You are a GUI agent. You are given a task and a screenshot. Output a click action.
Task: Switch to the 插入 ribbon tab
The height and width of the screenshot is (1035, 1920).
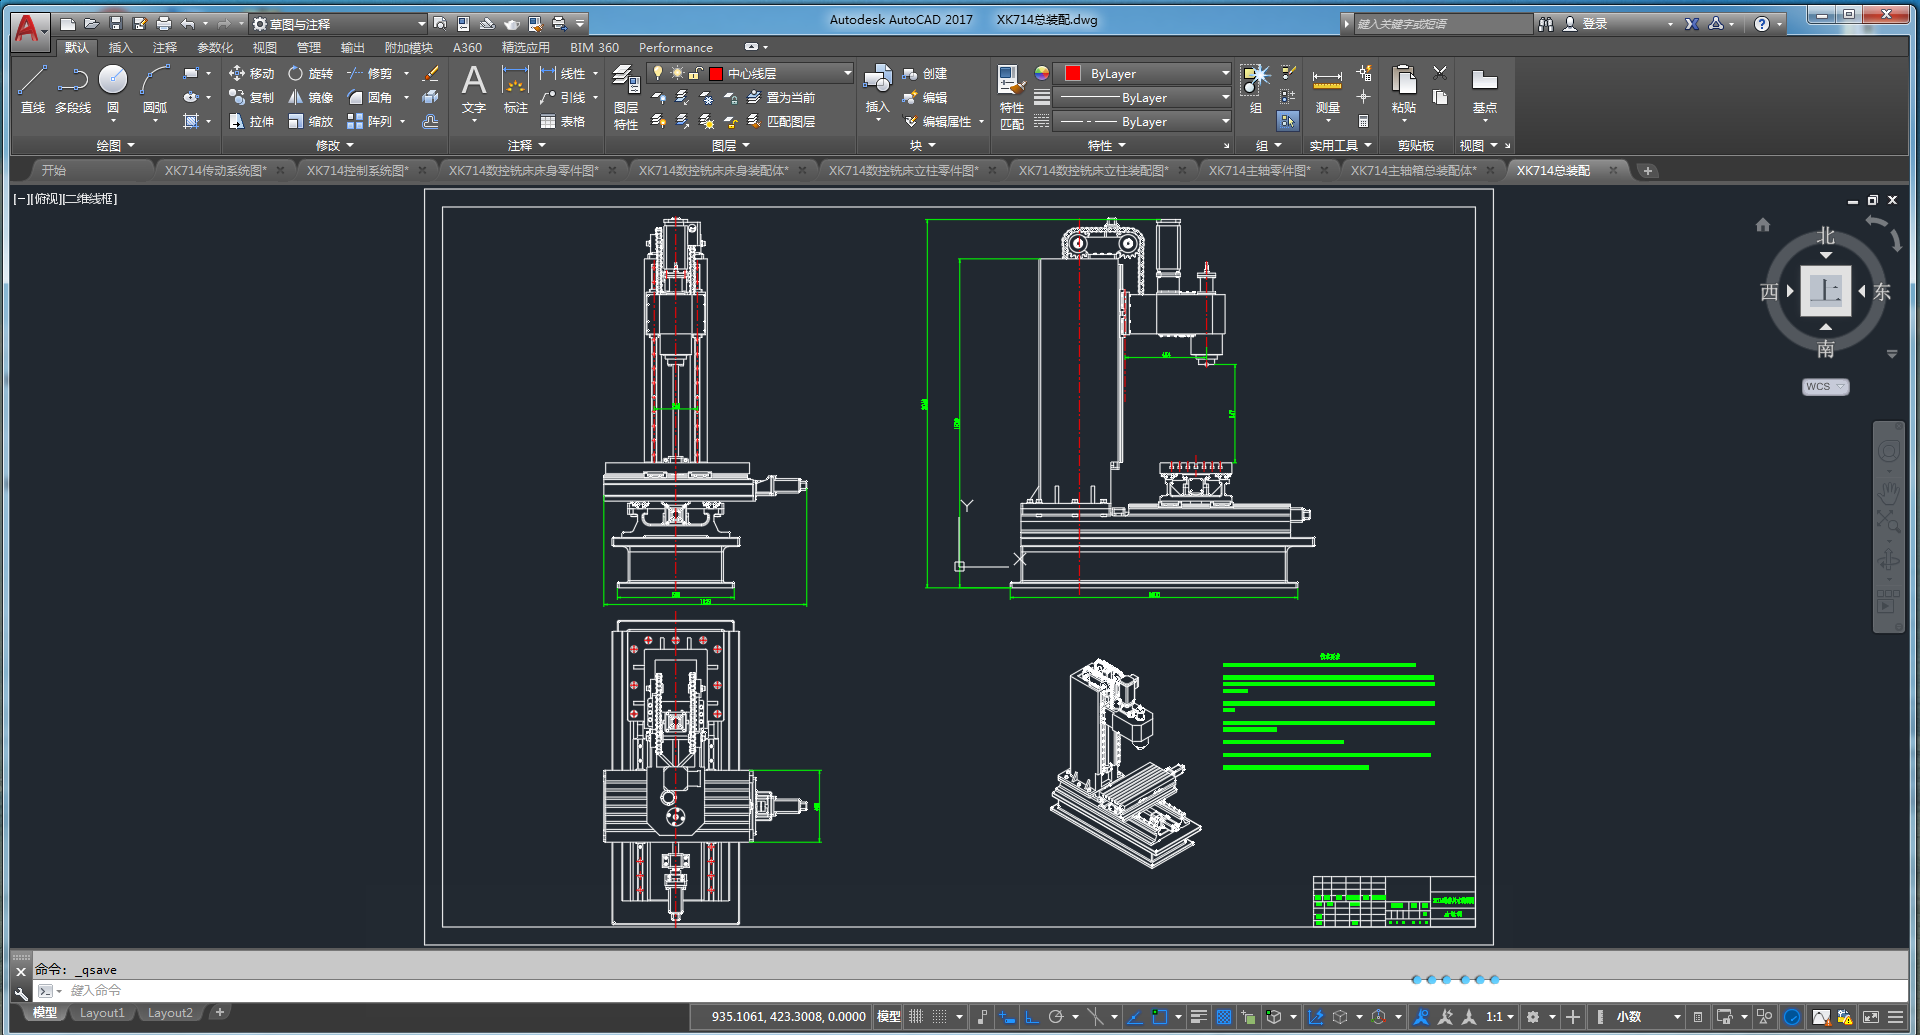[x=120, y=47]
